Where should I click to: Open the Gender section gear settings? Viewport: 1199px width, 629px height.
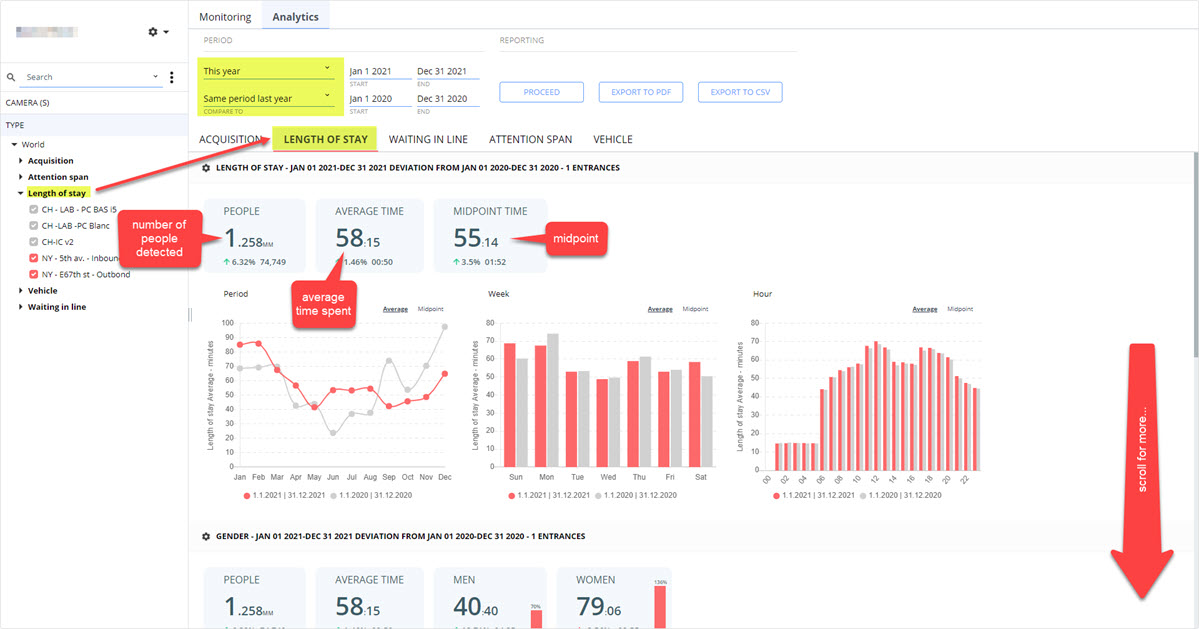tap(206, 537)
